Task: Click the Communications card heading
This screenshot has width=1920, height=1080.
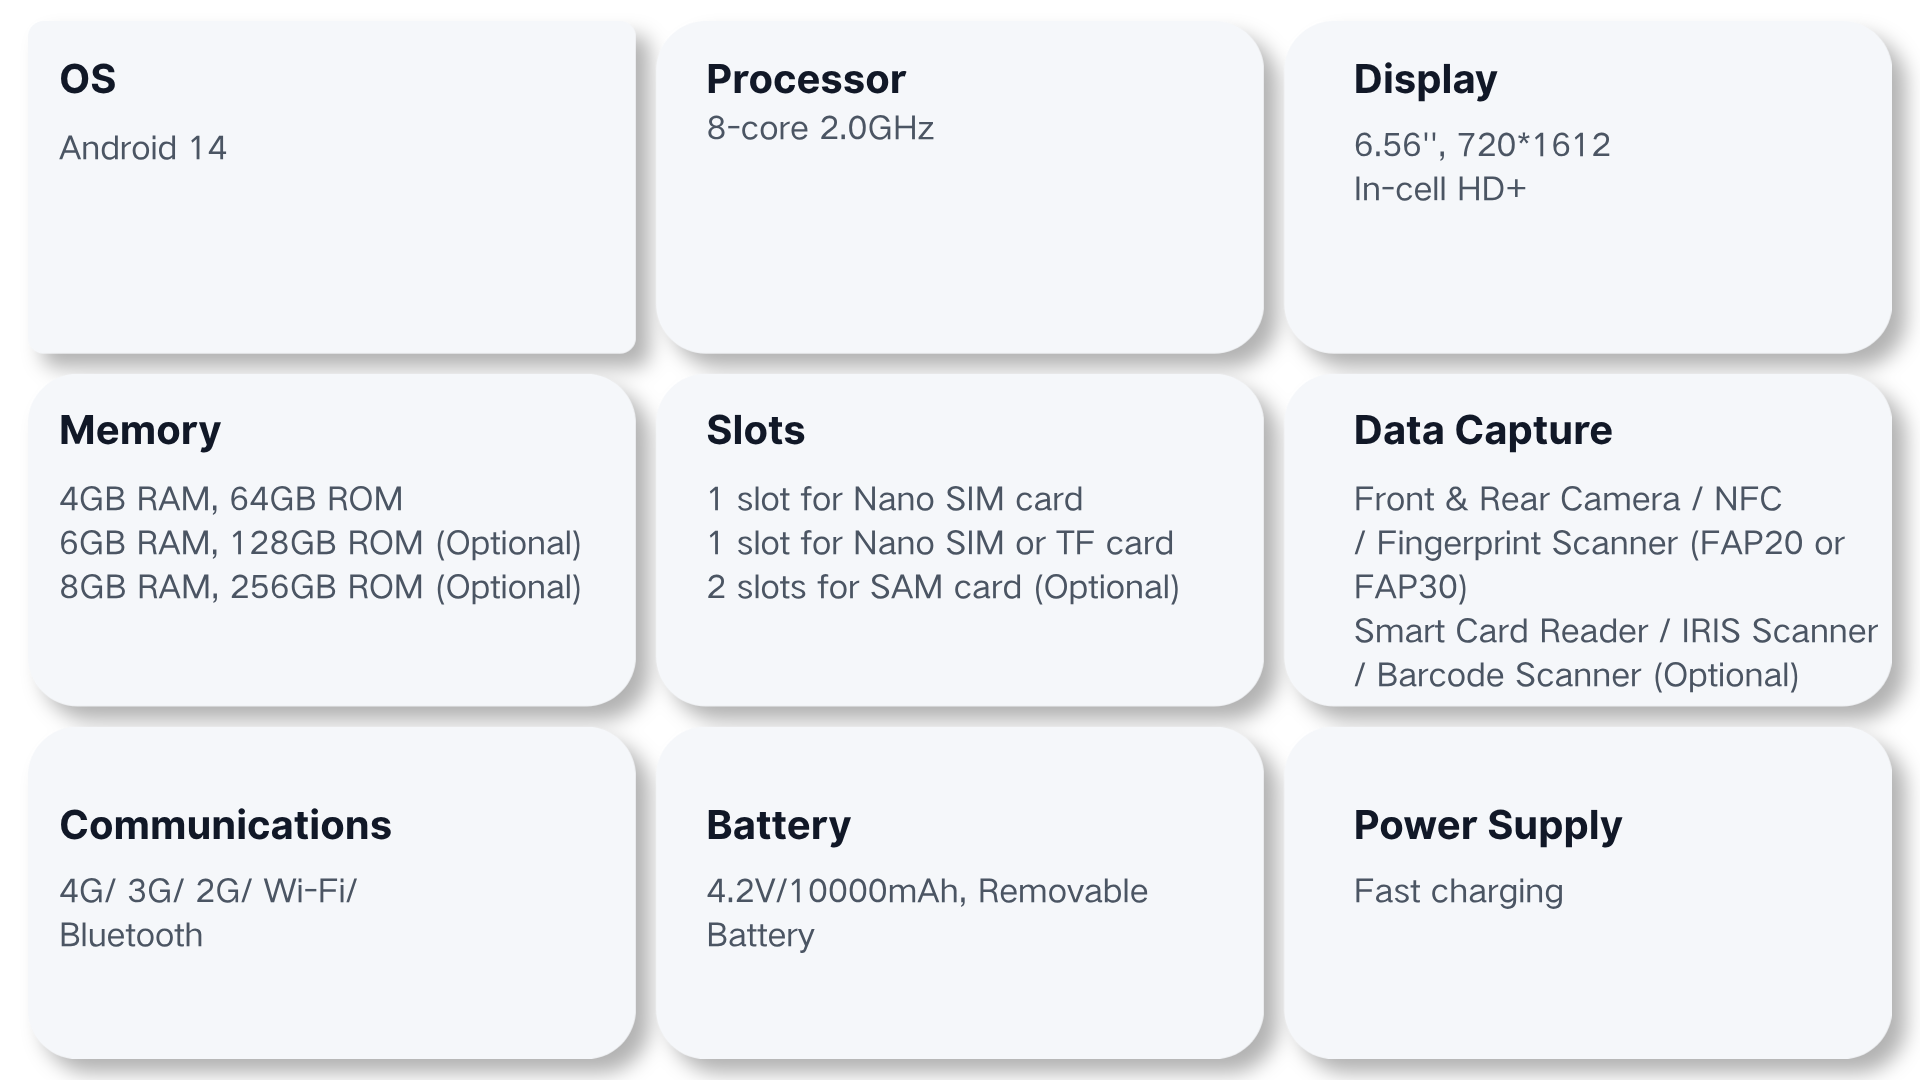Action: coord(225,825)
